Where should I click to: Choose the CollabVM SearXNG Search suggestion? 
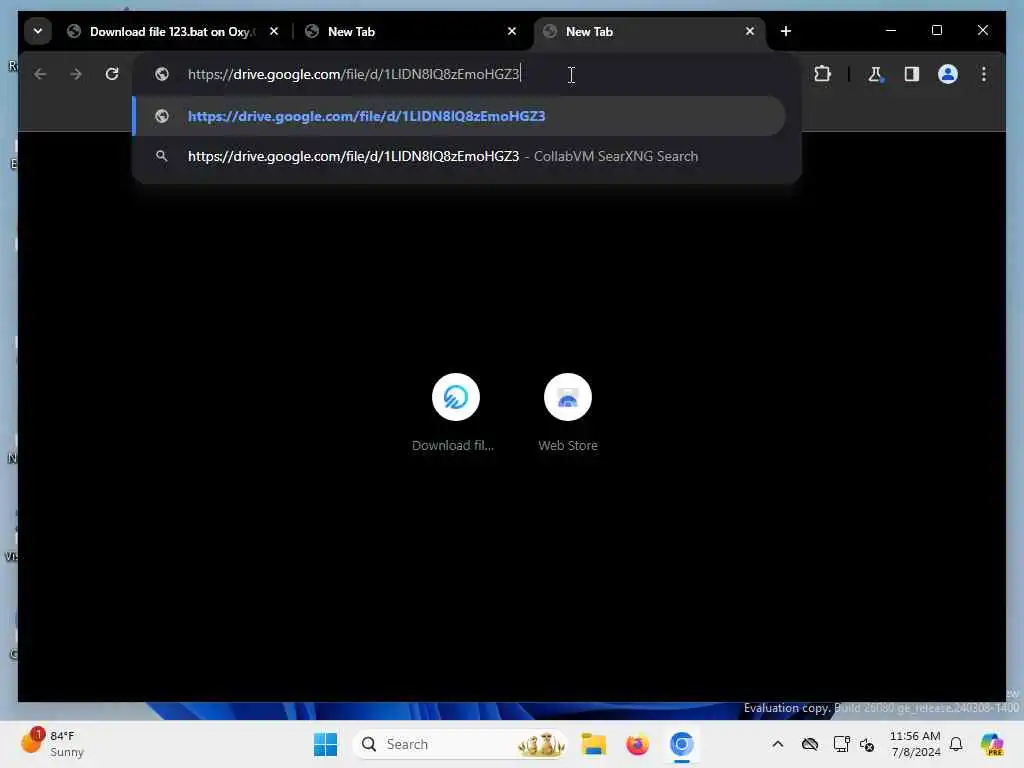coord(459,156)
